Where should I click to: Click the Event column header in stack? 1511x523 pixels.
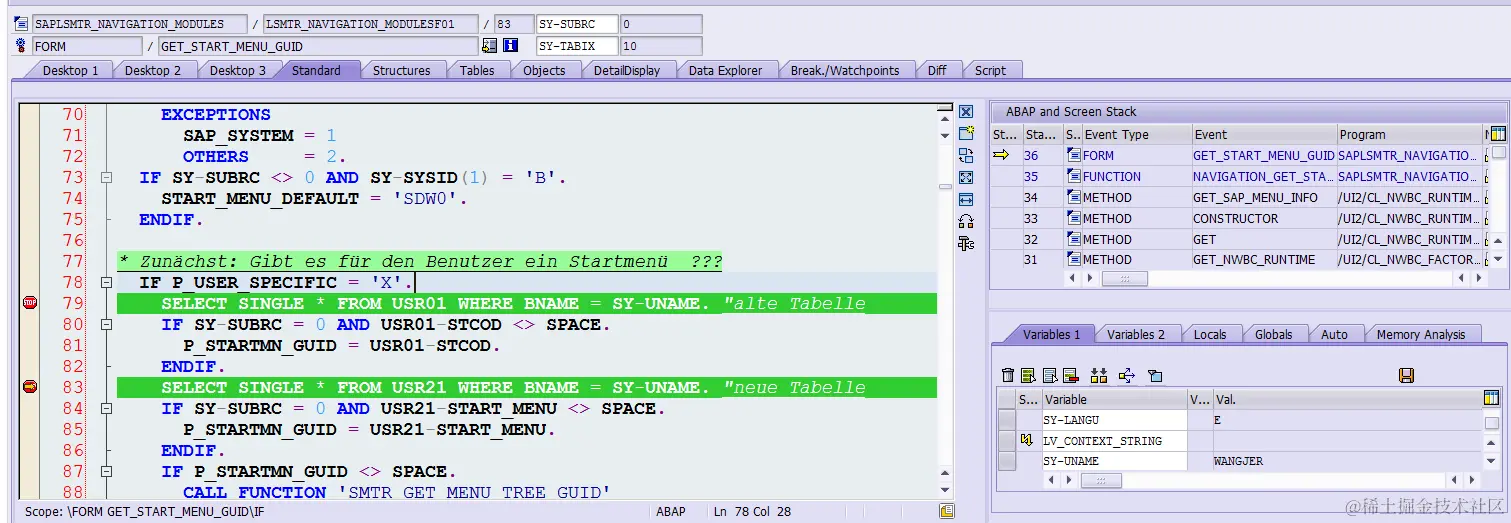pyautogui.click(x=1264, y=134)
